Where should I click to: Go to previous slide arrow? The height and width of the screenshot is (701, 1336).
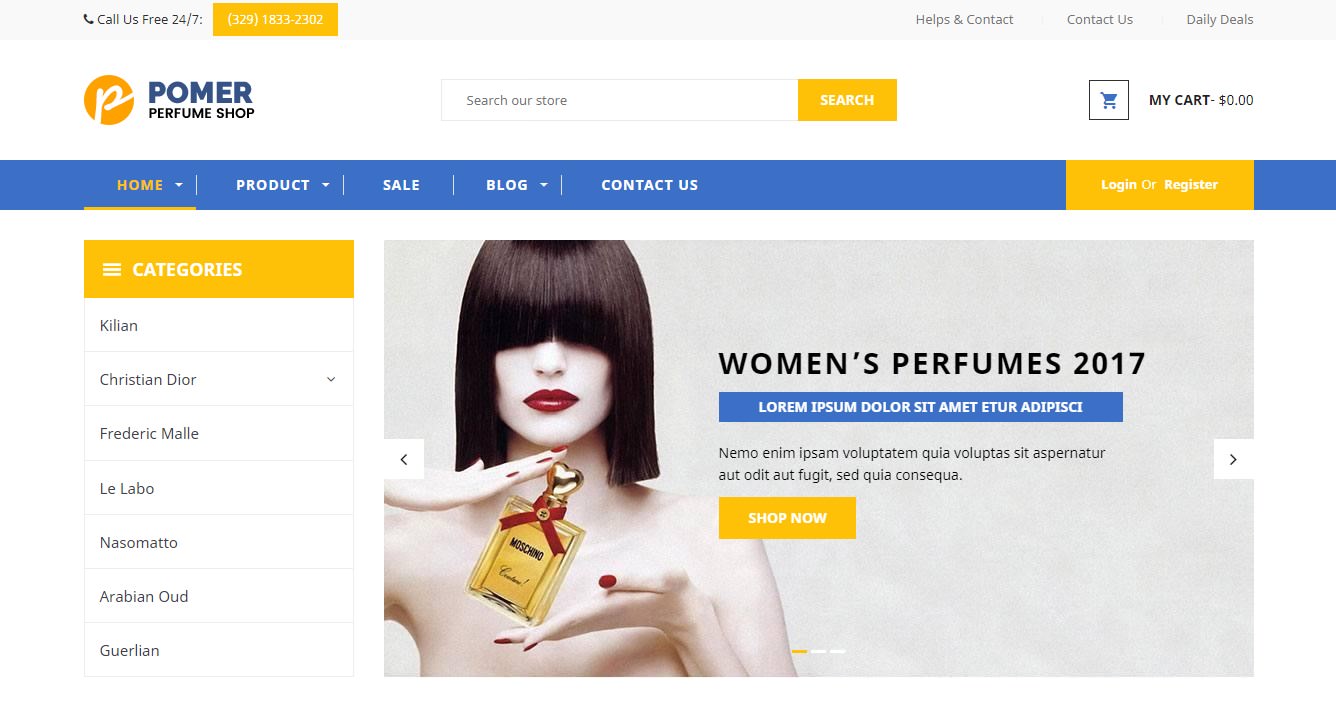pyautogui.click(x=404, y=459)
